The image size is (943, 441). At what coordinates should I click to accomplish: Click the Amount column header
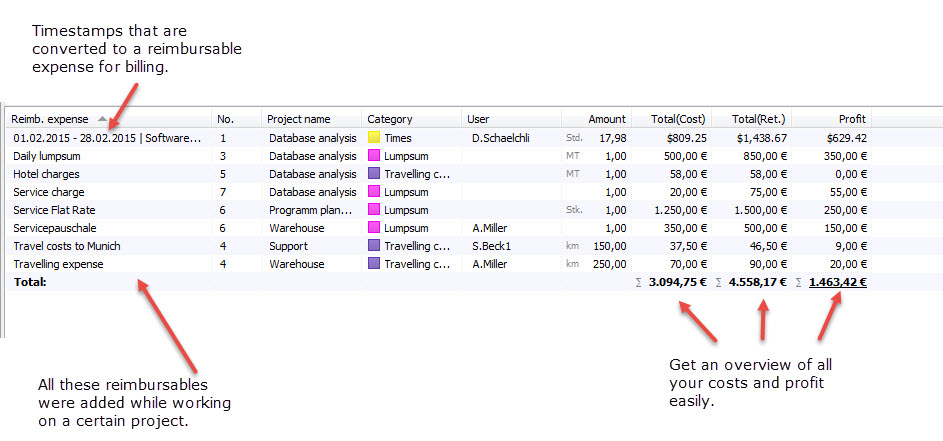606,119
